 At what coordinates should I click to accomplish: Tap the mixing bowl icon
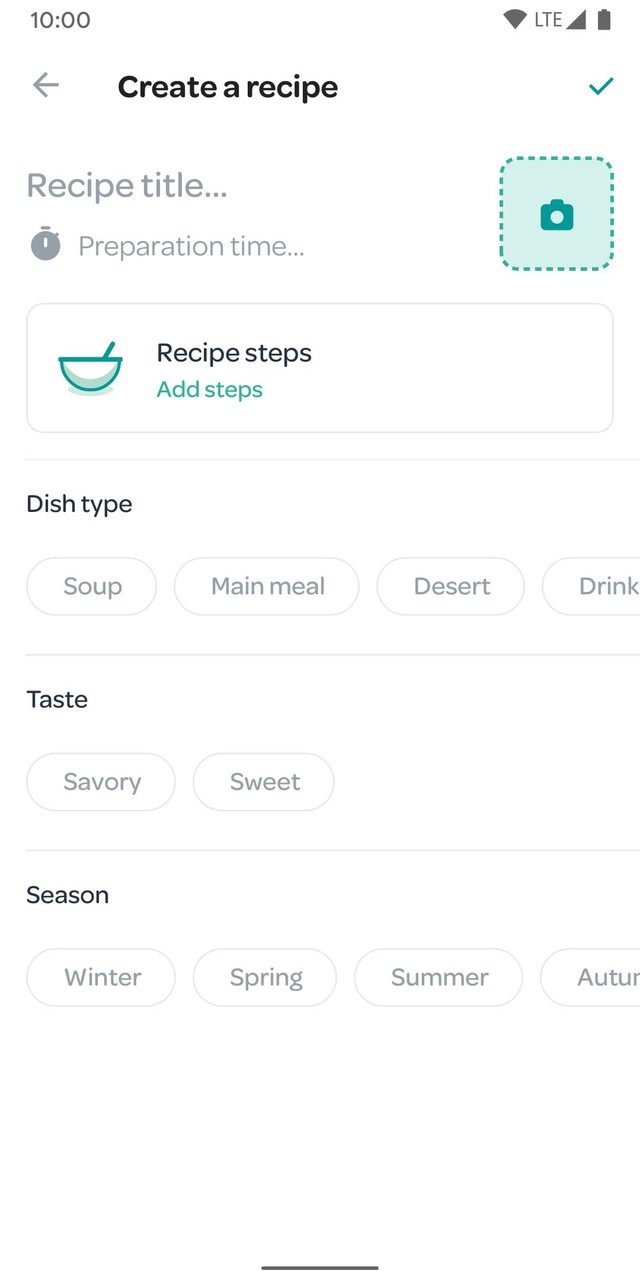pos(90,368)
